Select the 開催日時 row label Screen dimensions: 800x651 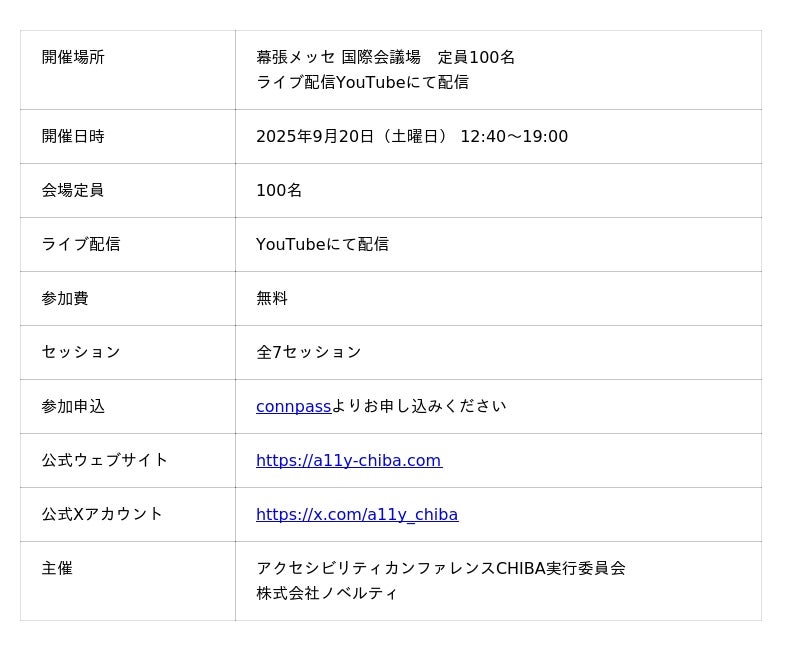pos(73,136)
